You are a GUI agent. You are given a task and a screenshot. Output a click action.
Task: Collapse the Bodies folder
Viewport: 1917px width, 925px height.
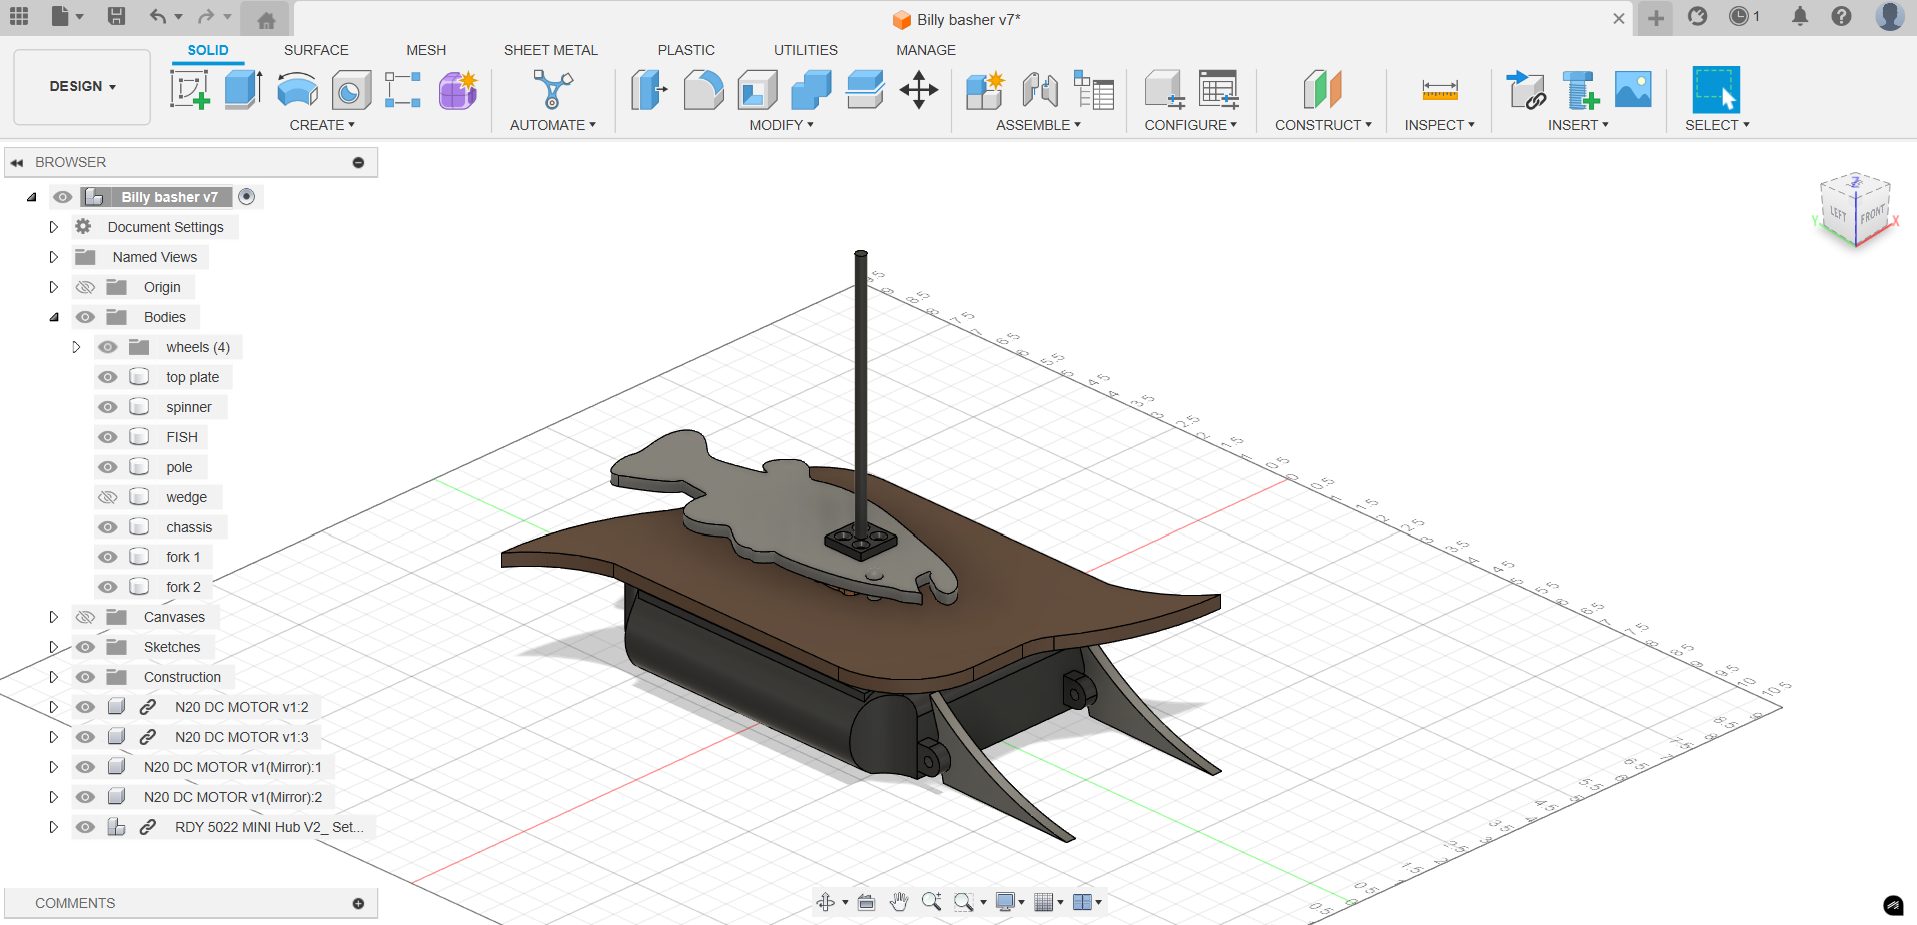pos(54,317)
